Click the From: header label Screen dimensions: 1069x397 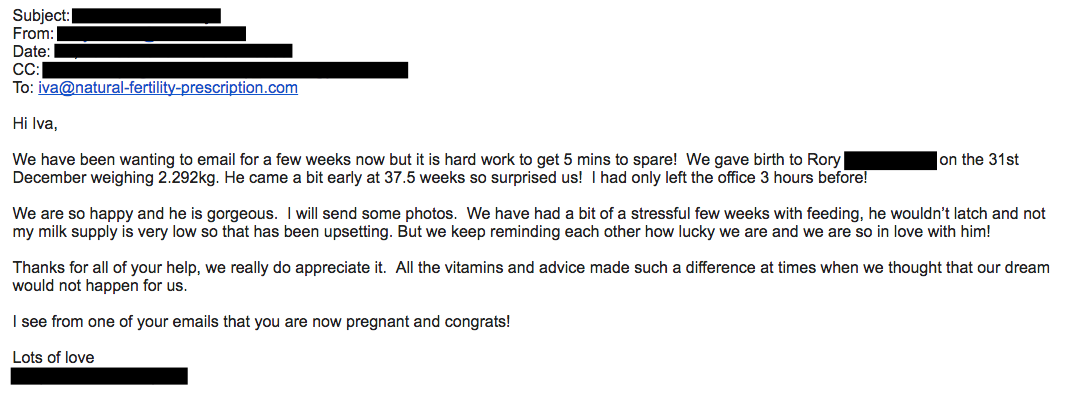[x=33, y=33]
